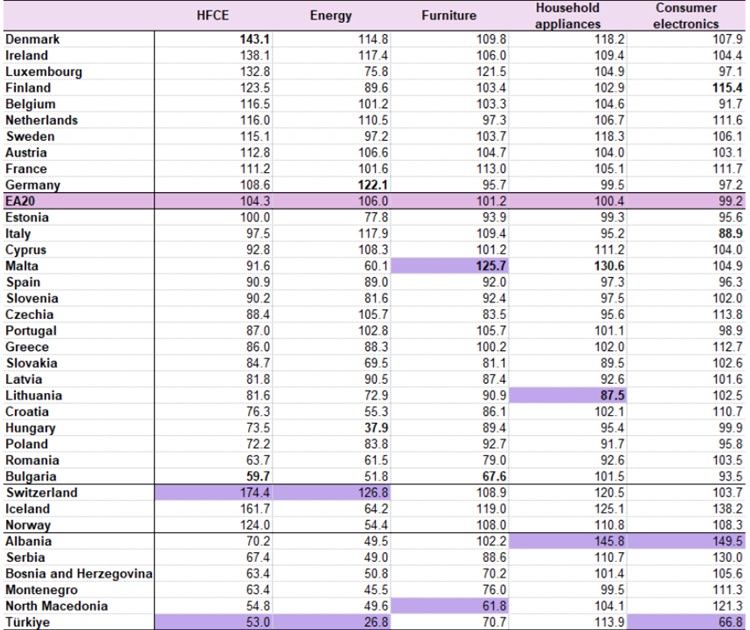This screenshot has width=750, height=630.
Task: Click Lithuania's highlighted appliances value 87.5
Action: pos(609,395)
